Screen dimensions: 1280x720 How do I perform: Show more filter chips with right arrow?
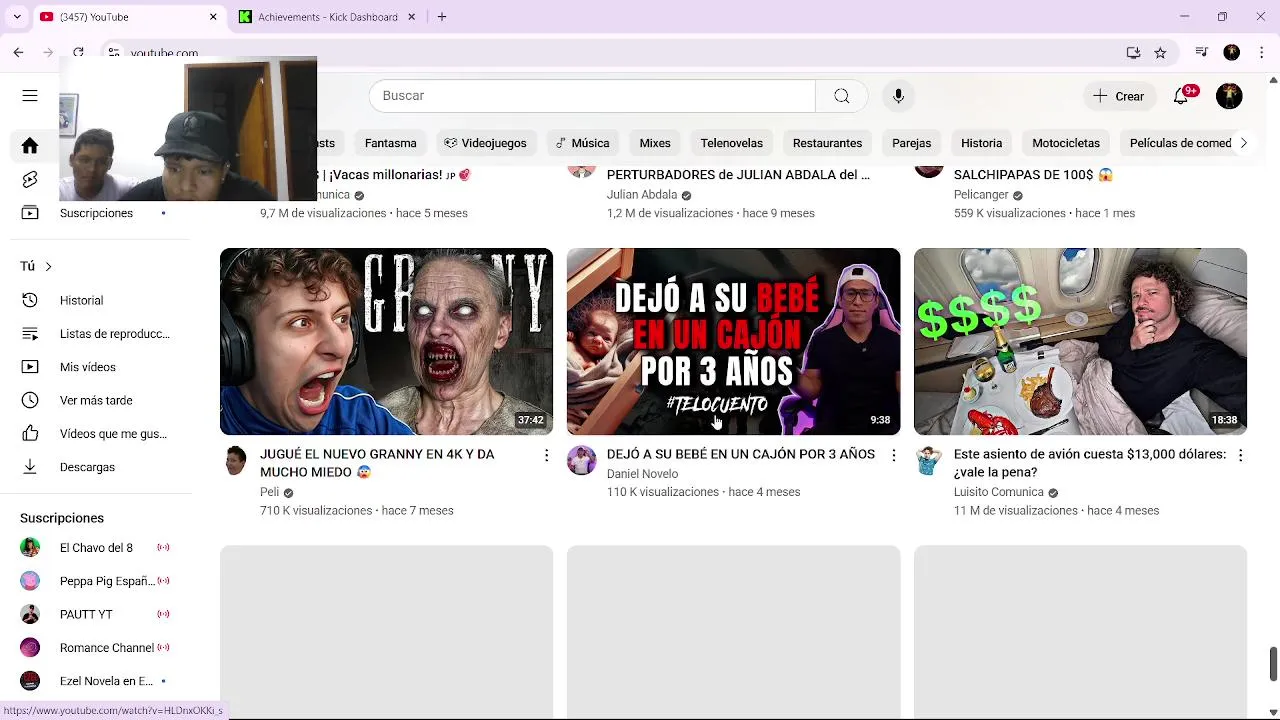click(x=1243, y=143)
